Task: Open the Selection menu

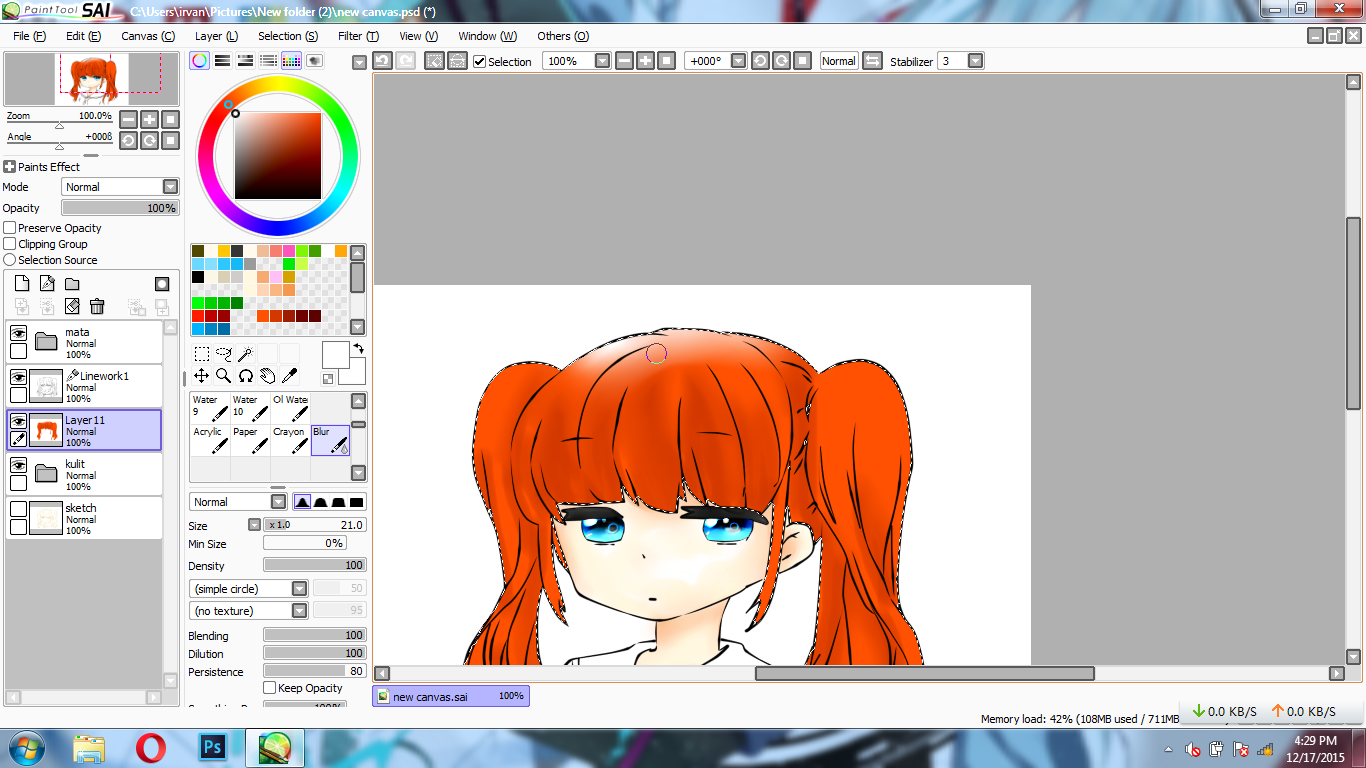Action: tap(288, 36)
